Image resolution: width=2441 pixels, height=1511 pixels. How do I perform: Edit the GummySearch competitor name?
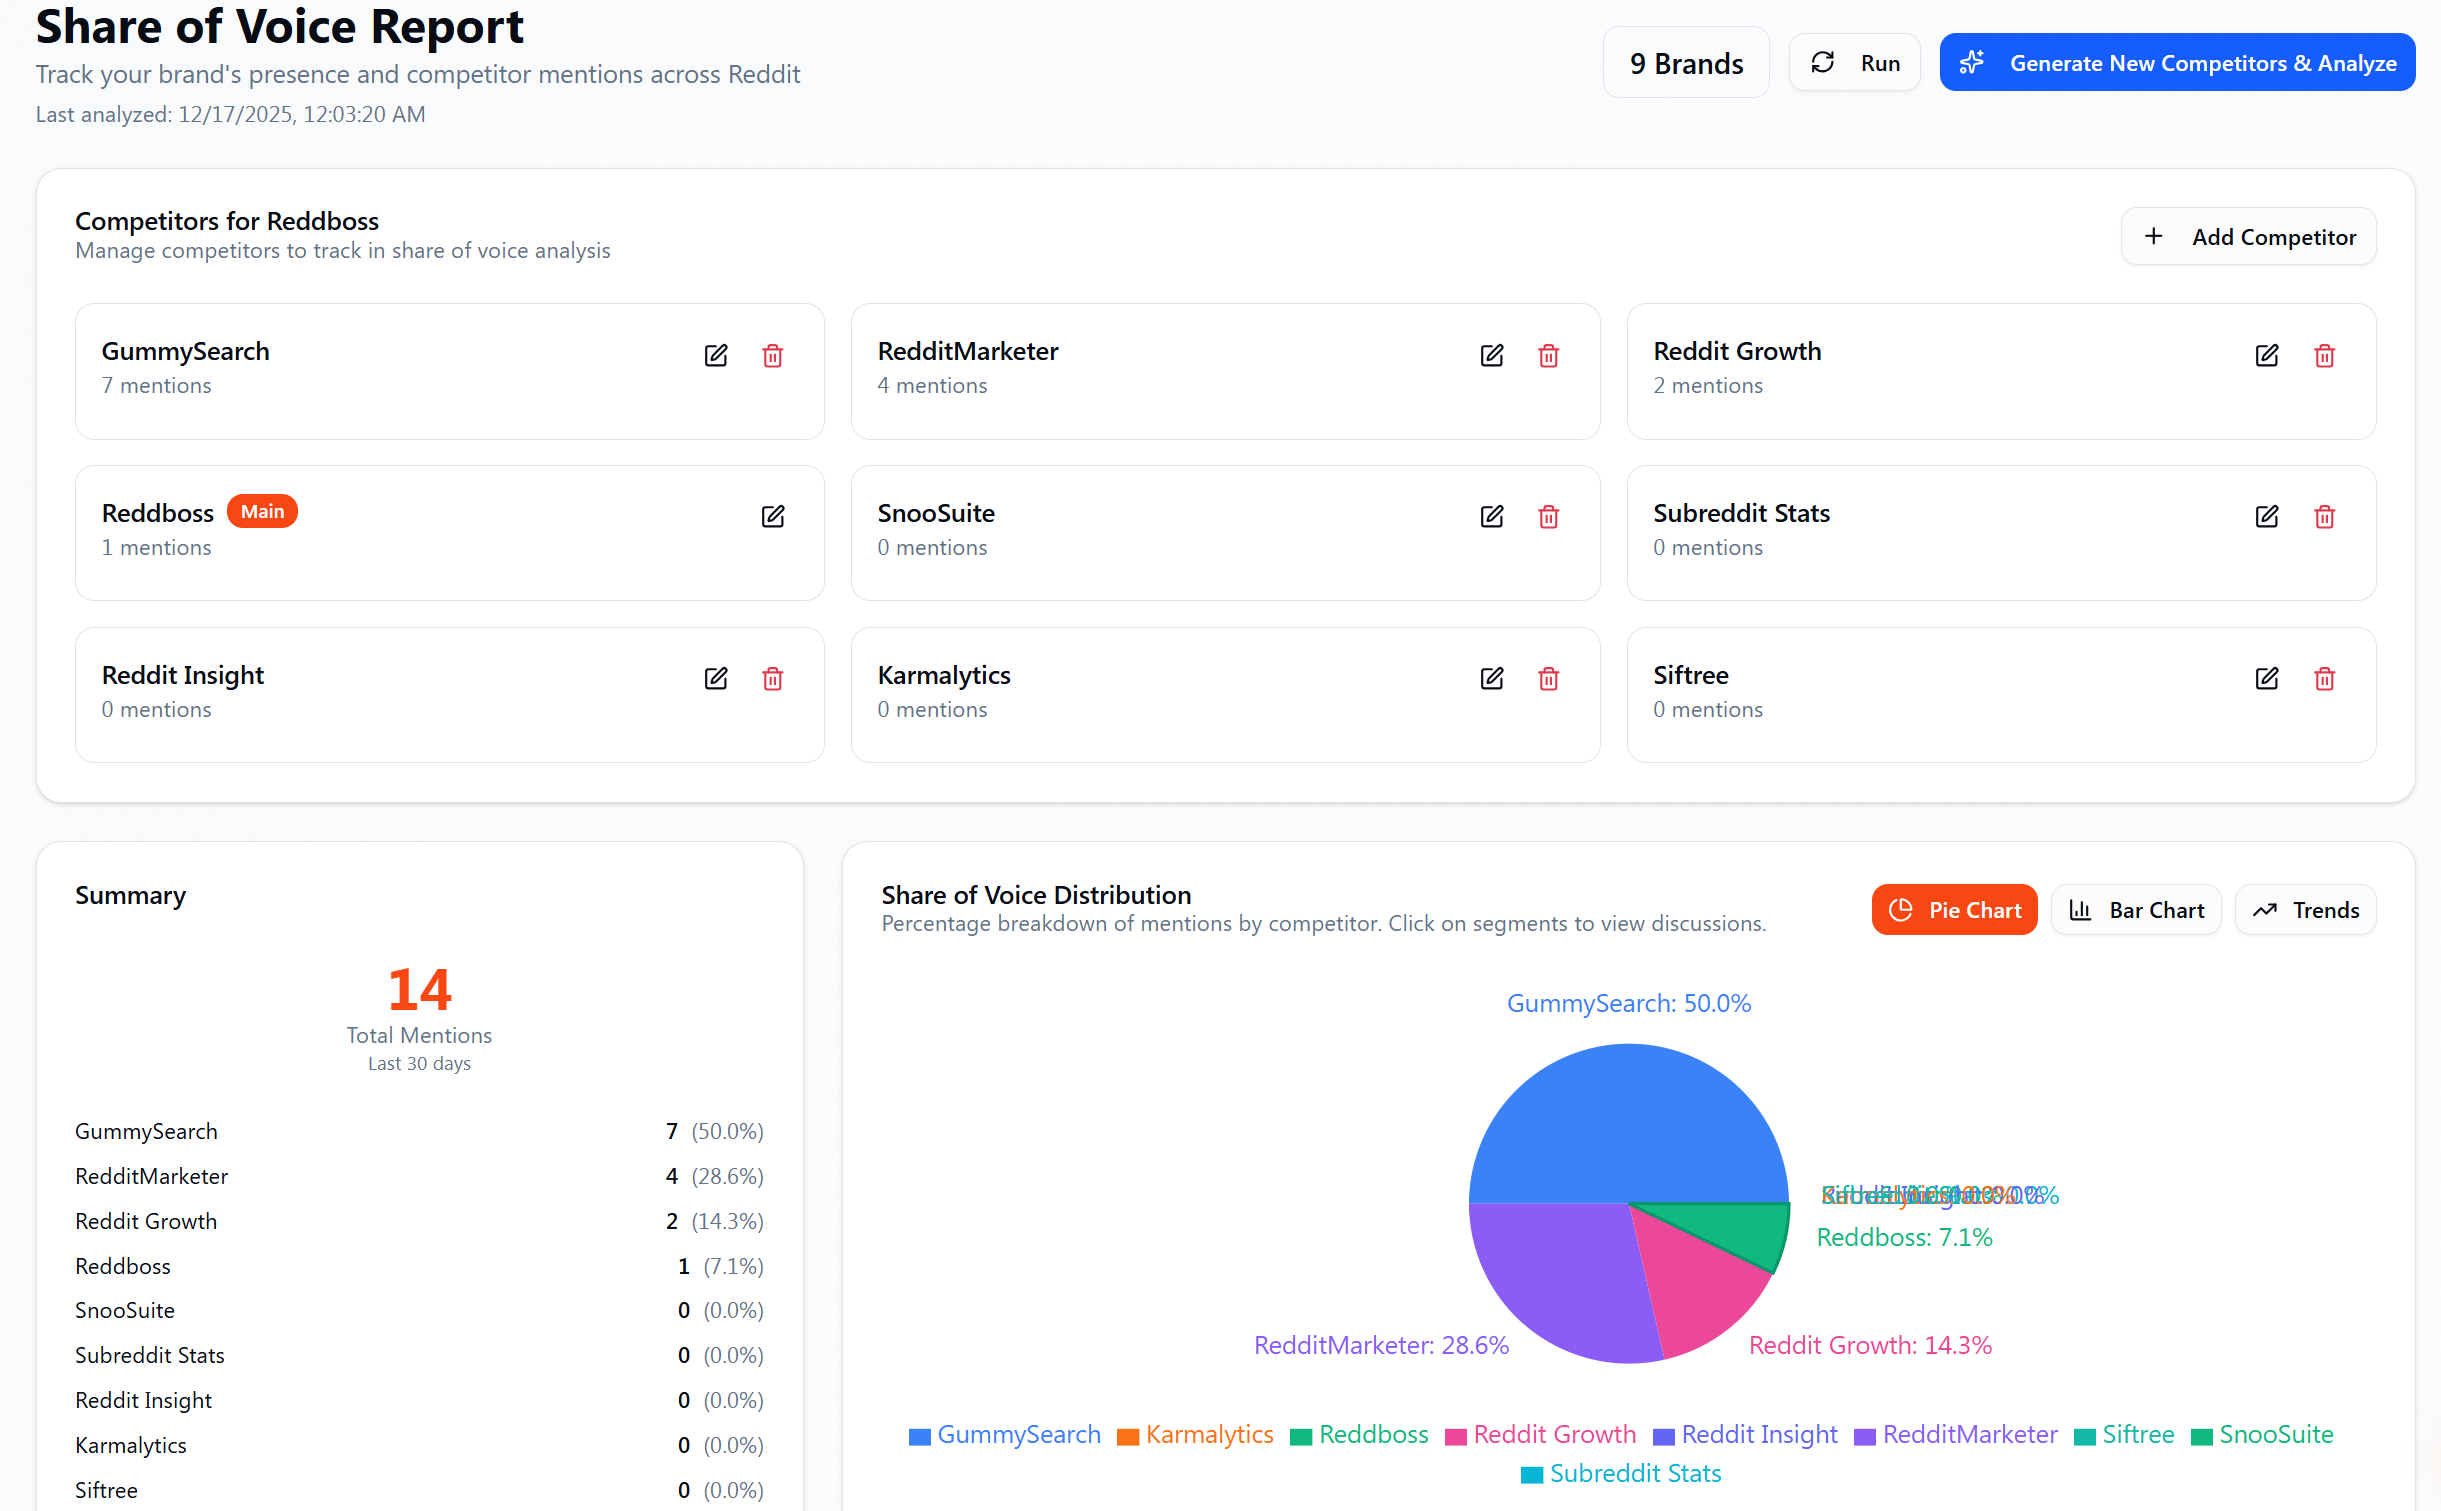pos(716,355)
